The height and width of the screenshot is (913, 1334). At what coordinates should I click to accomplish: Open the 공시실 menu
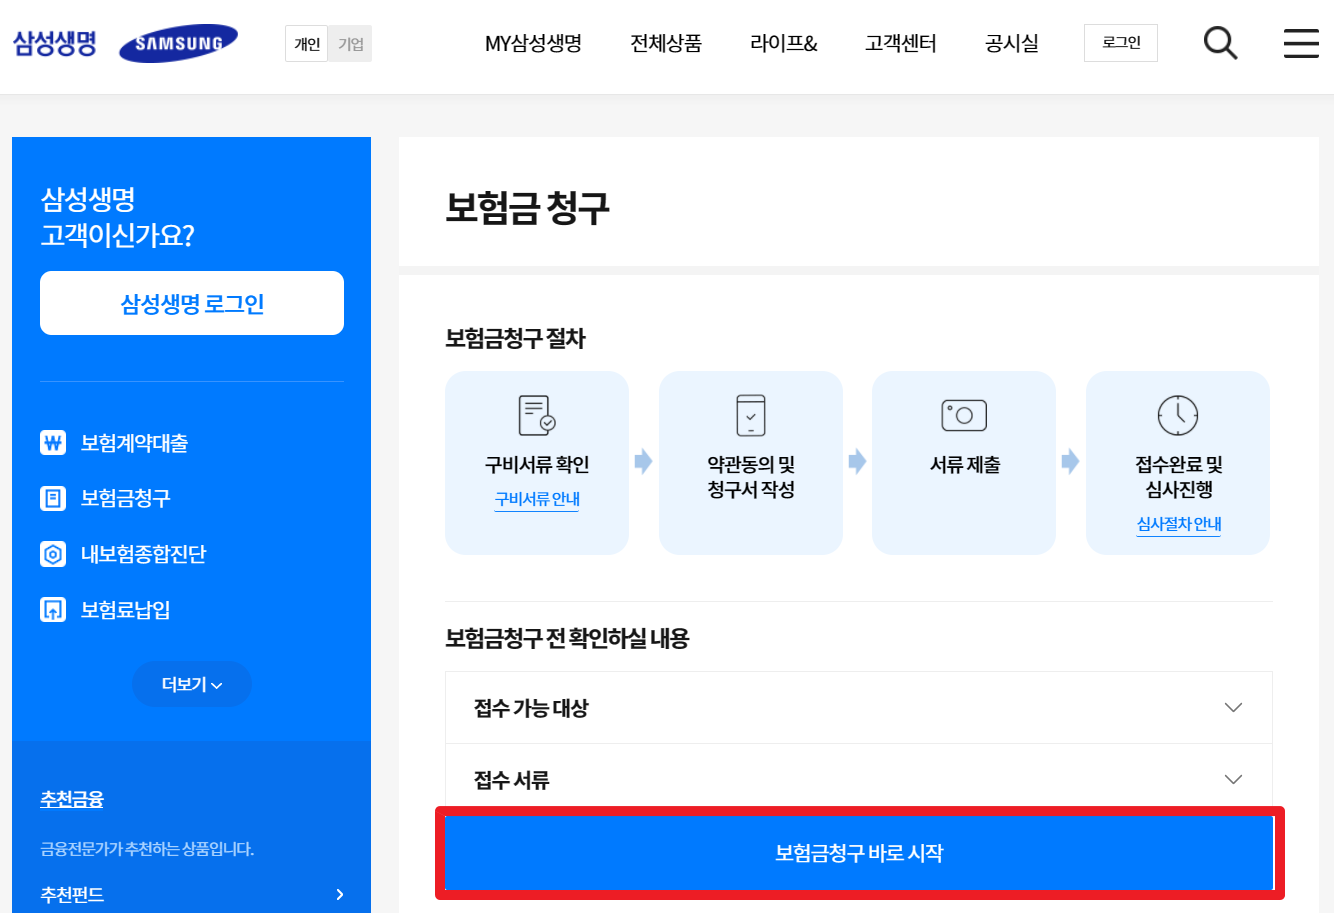(x=1012, y=43)
